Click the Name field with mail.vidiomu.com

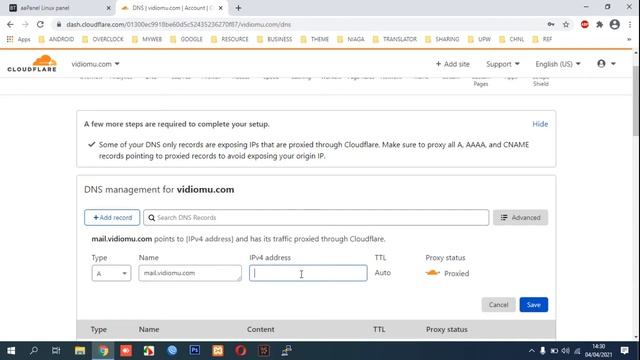190,273
